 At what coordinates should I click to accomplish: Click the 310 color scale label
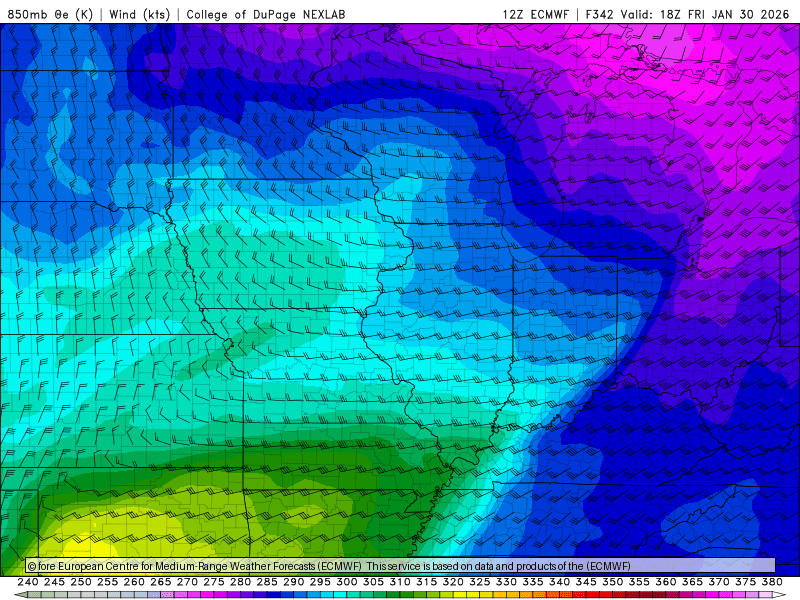(400, 582)
